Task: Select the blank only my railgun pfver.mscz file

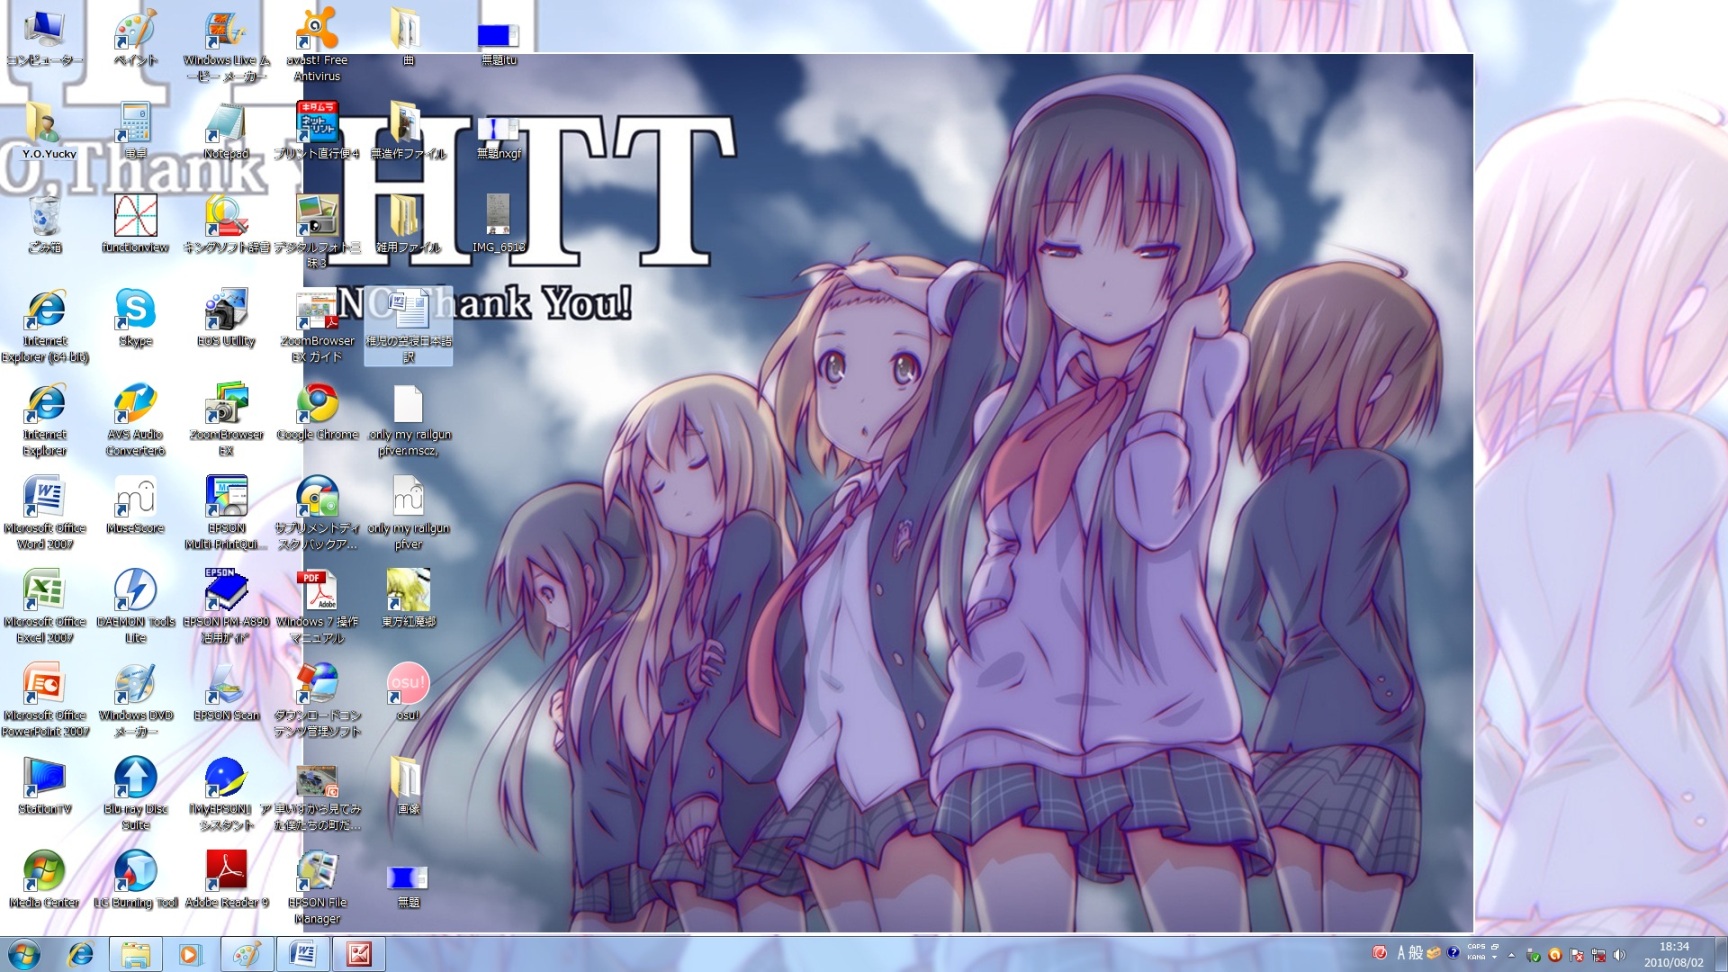Action: tap(408, 420)
